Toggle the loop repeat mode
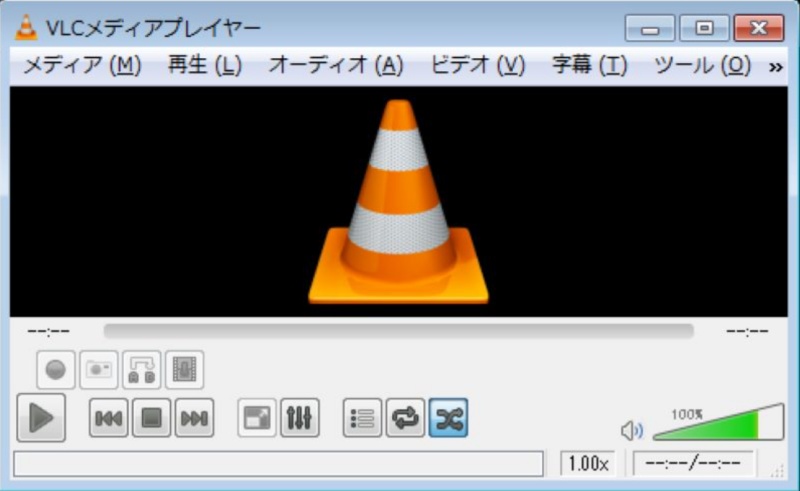This screenshot has width=800, height=491. click(x=405, y=418)
